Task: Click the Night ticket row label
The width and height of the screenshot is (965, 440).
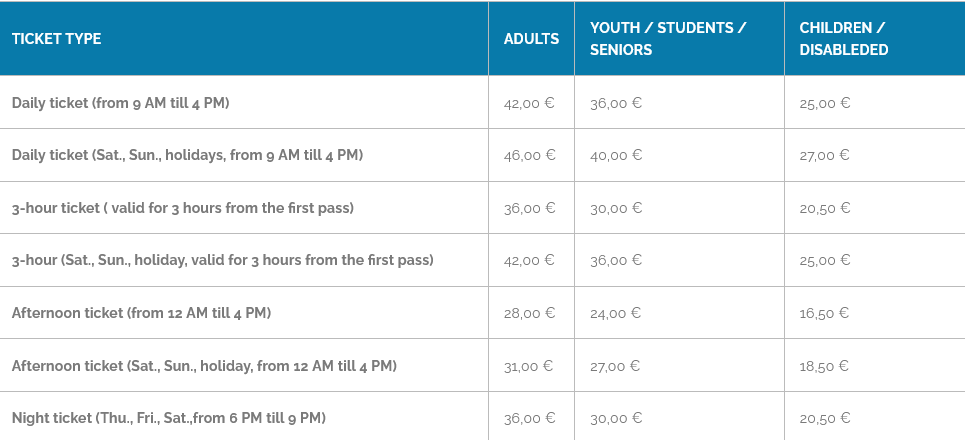Action: click(169, 418)
